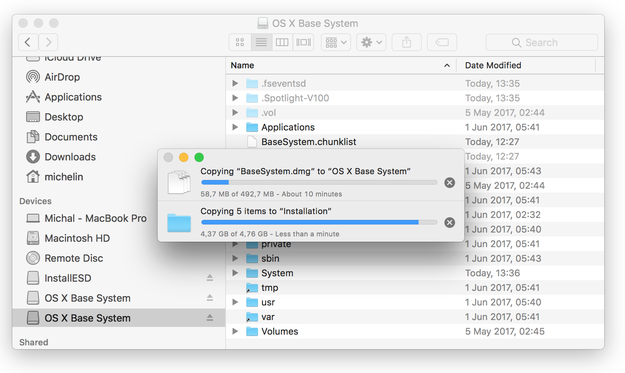Eject the unselected OS X Base System volume
Viewport: 625px width, 373px height.
[210, 298]
